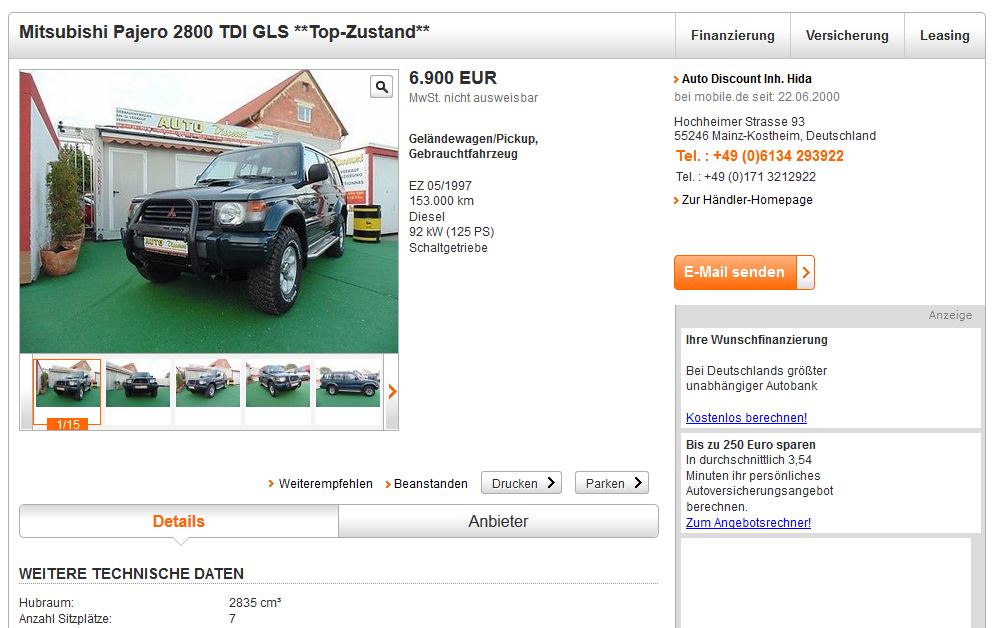Switch to the Anbieter tab
The height and width of the screenshot is (628, 994).
coord(498,521)
